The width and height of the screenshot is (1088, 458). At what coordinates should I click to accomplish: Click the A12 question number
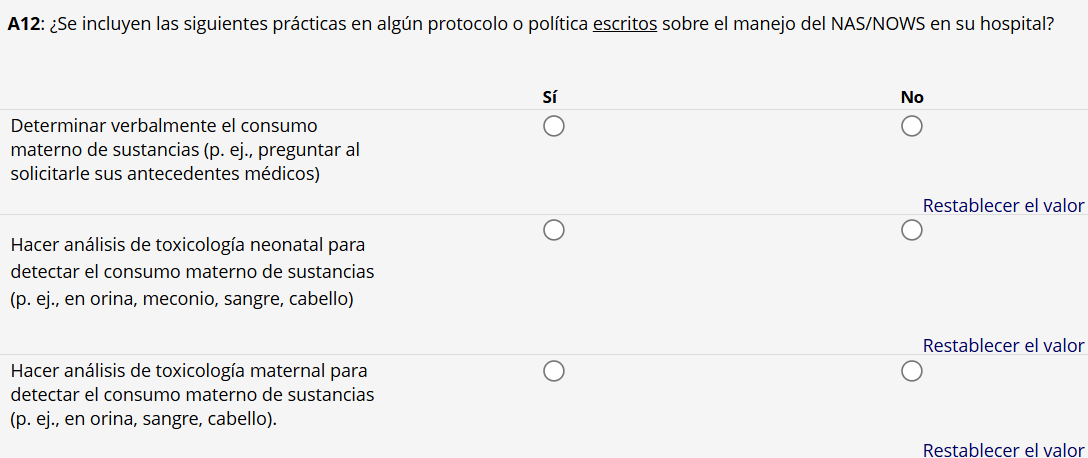pos(23,24)
